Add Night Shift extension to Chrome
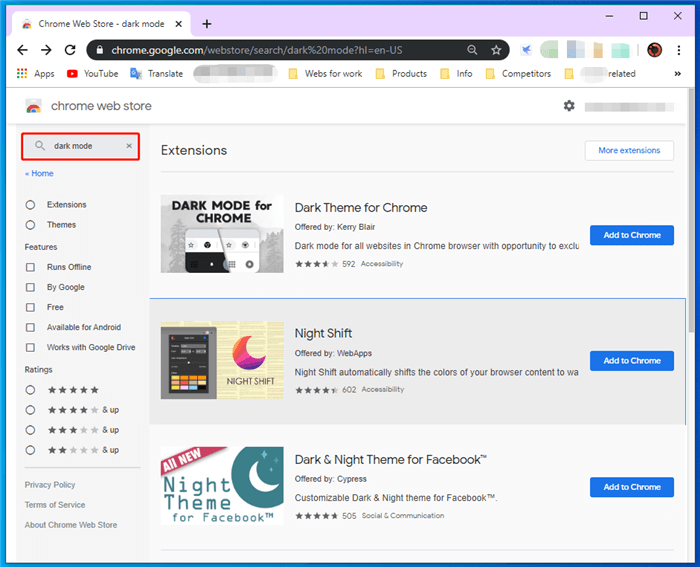This screenshot has width=700, height=567. pos(632,361)
